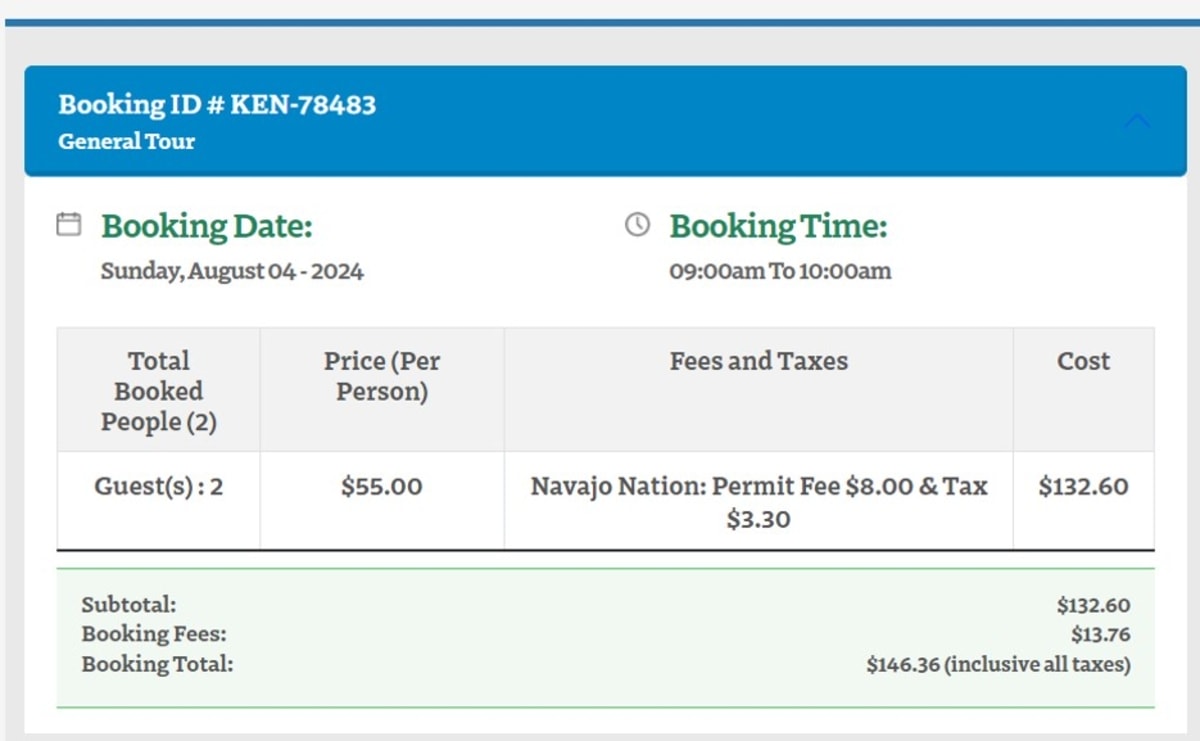The image size is (1200, 741).
Task: Select the date Sunday, August 04 - 2024
Action: pos(232,271)
